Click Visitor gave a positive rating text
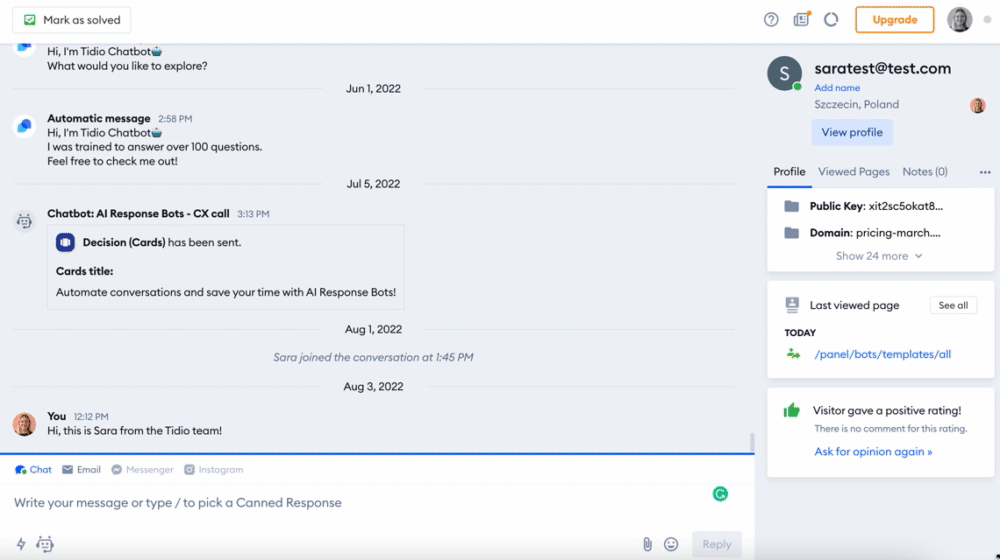1000x560 pixels. [x=886, y=411]
